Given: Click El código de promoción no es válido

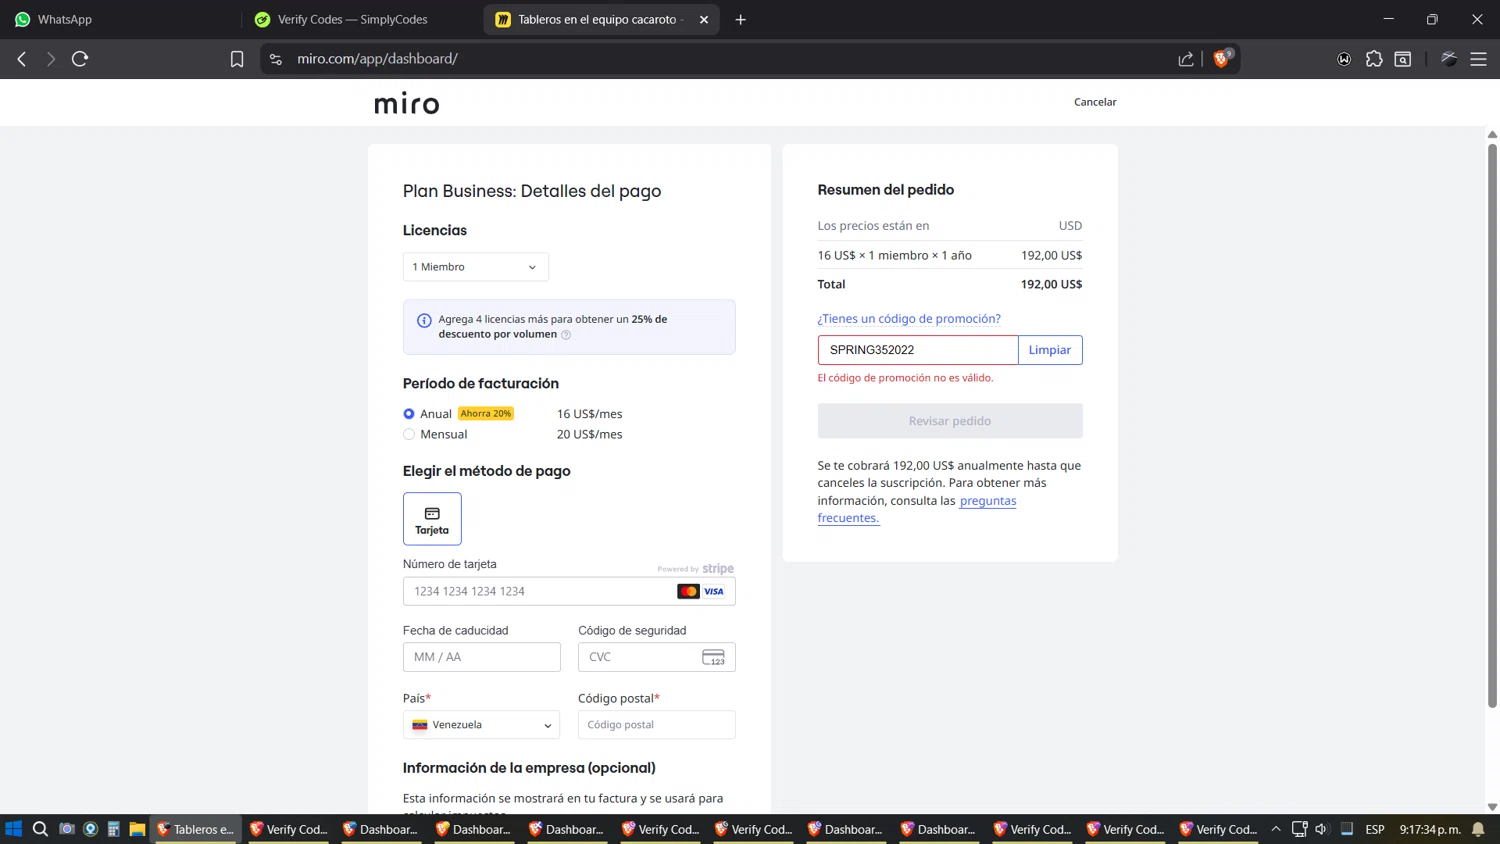Looking at the screenshot, I should coord(905,378).
